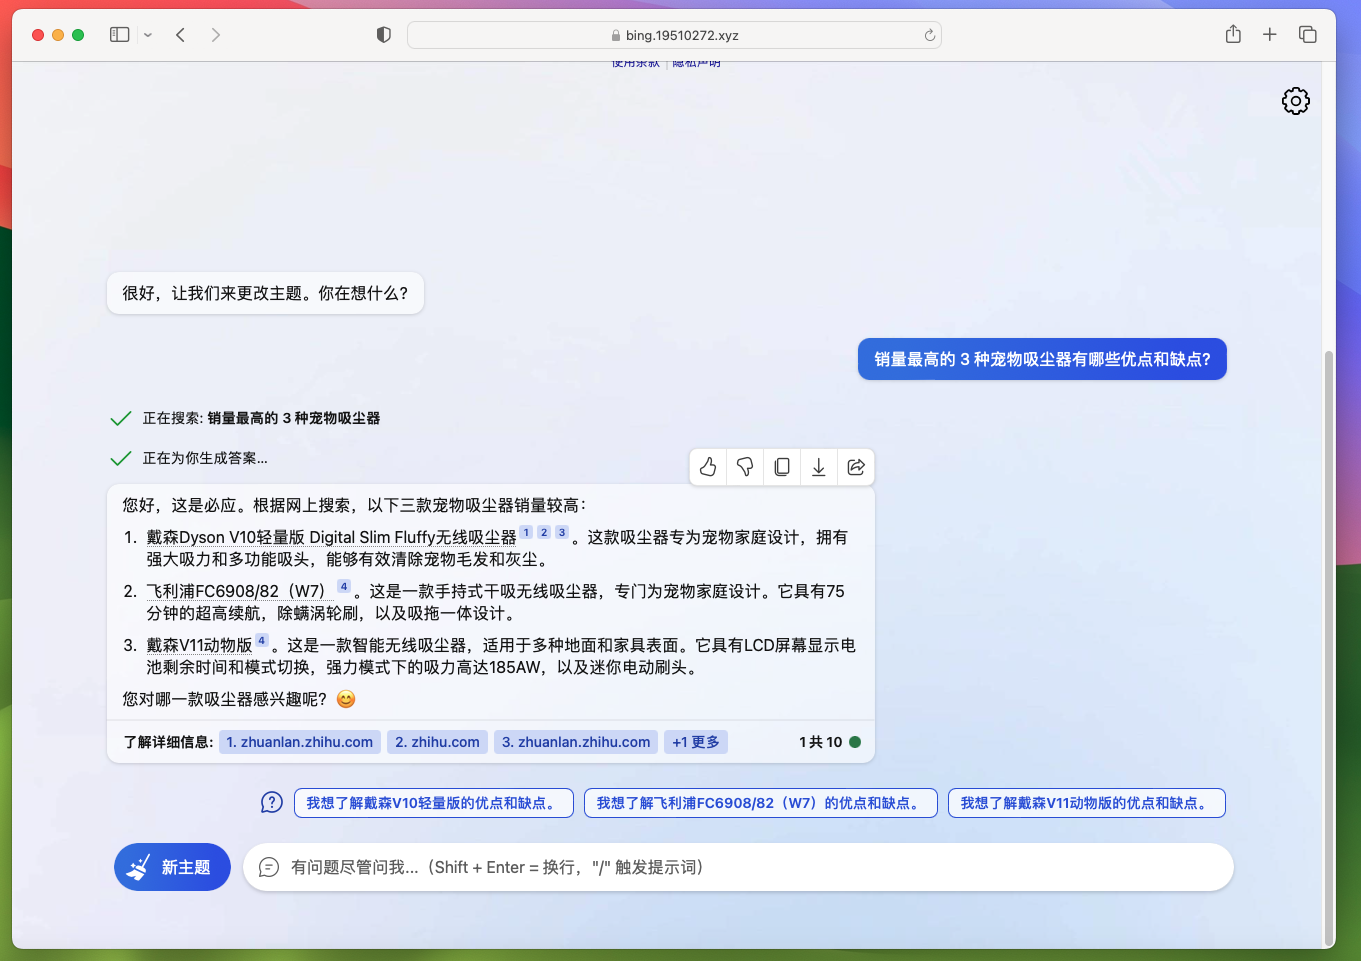Viewport: 1361px width, 961px height.
Task: Click citation 3 after 戴森Dyson V10
Action: 562,533
